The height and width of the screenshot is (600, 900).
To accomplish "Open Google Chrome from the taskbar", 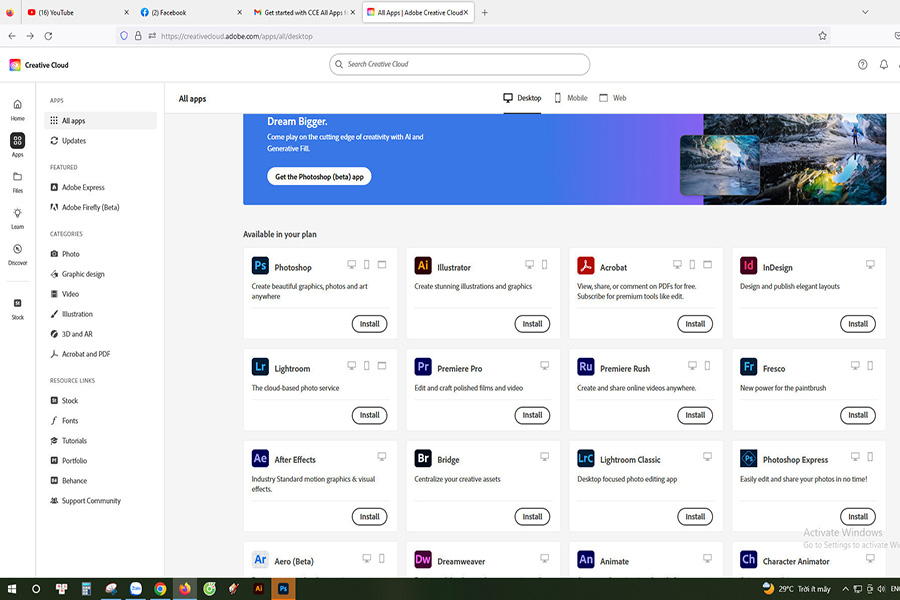I will (160, 589).
